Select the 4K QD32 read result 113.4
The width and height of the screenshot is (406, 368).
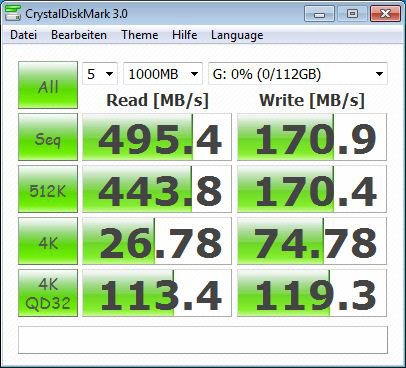157,293
